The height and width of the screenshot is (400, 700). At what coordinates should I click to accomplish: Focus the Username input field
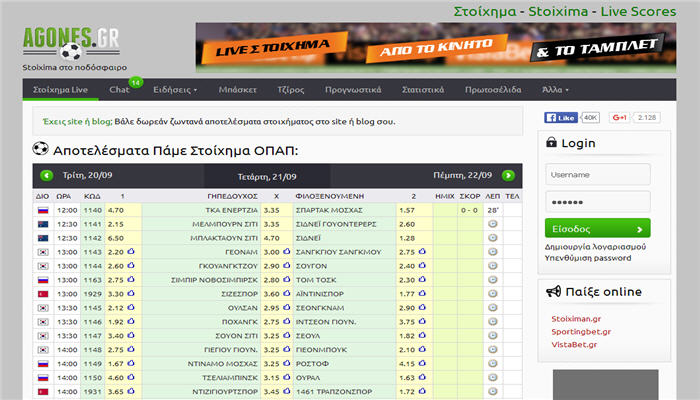[x=597, y=174]
